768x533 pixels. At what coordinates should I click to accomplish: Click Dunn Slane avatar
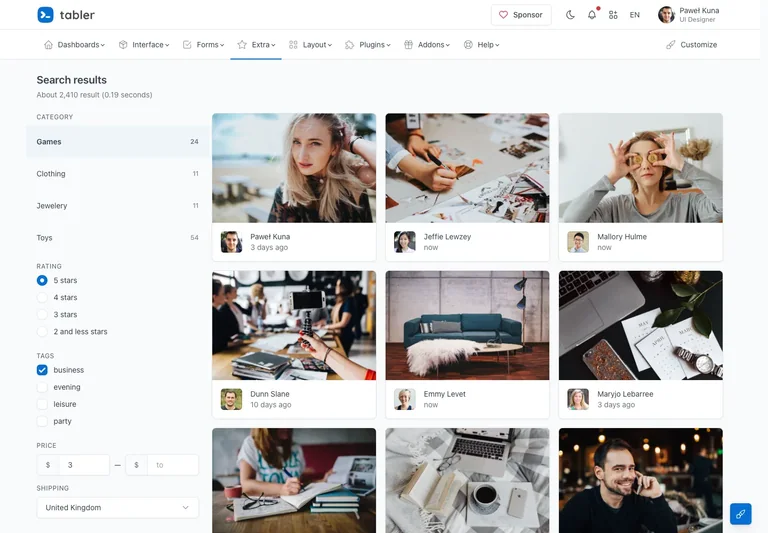(231, 399)
